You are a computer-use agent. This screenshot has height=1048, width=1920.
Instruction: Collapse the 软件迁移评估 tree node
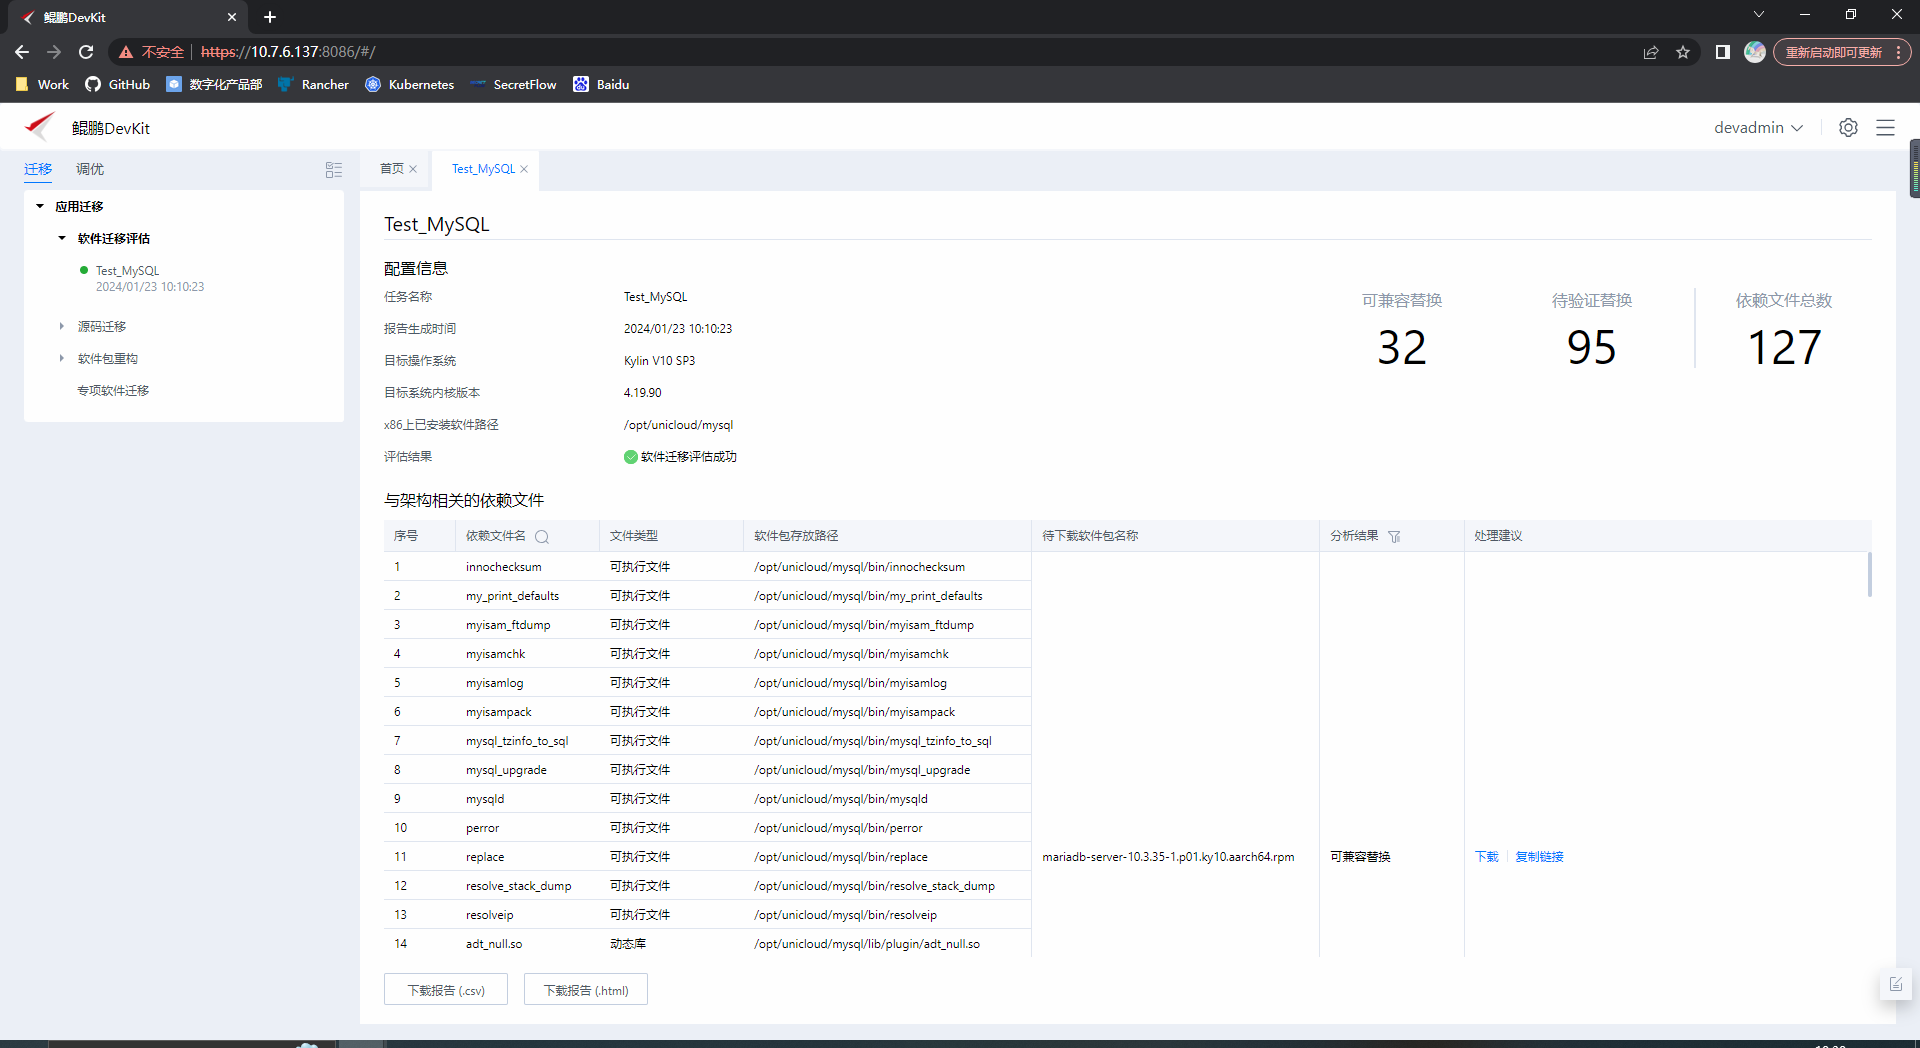[62, 239]
